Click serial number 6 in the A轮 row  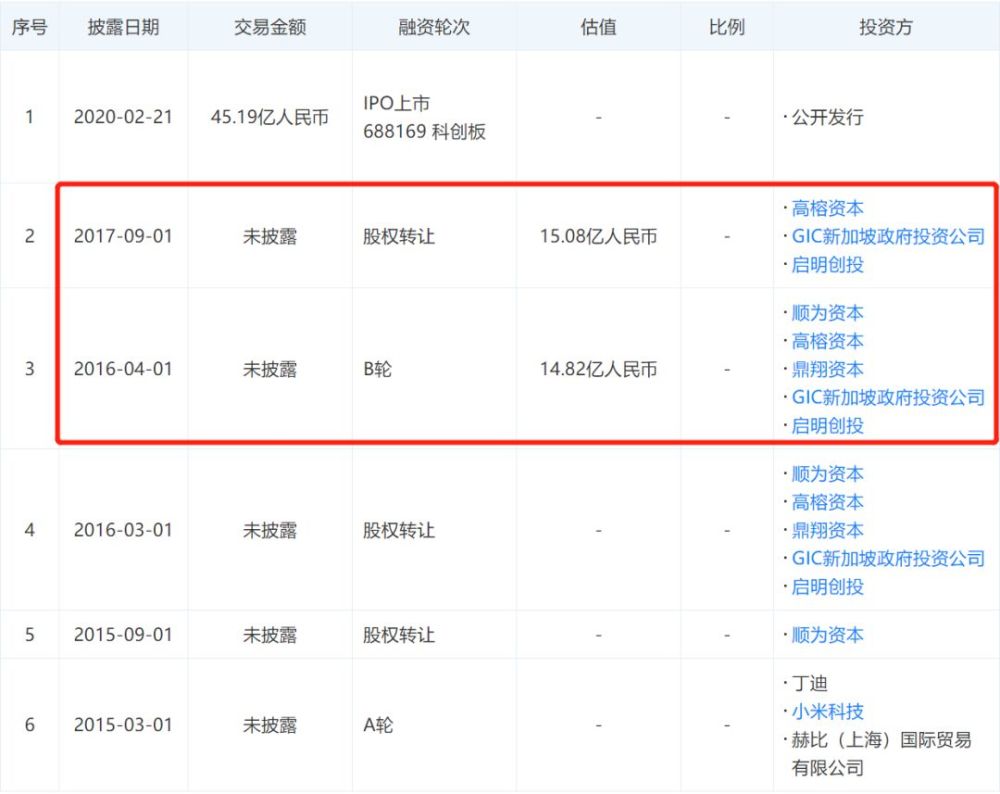click(29, 725)
